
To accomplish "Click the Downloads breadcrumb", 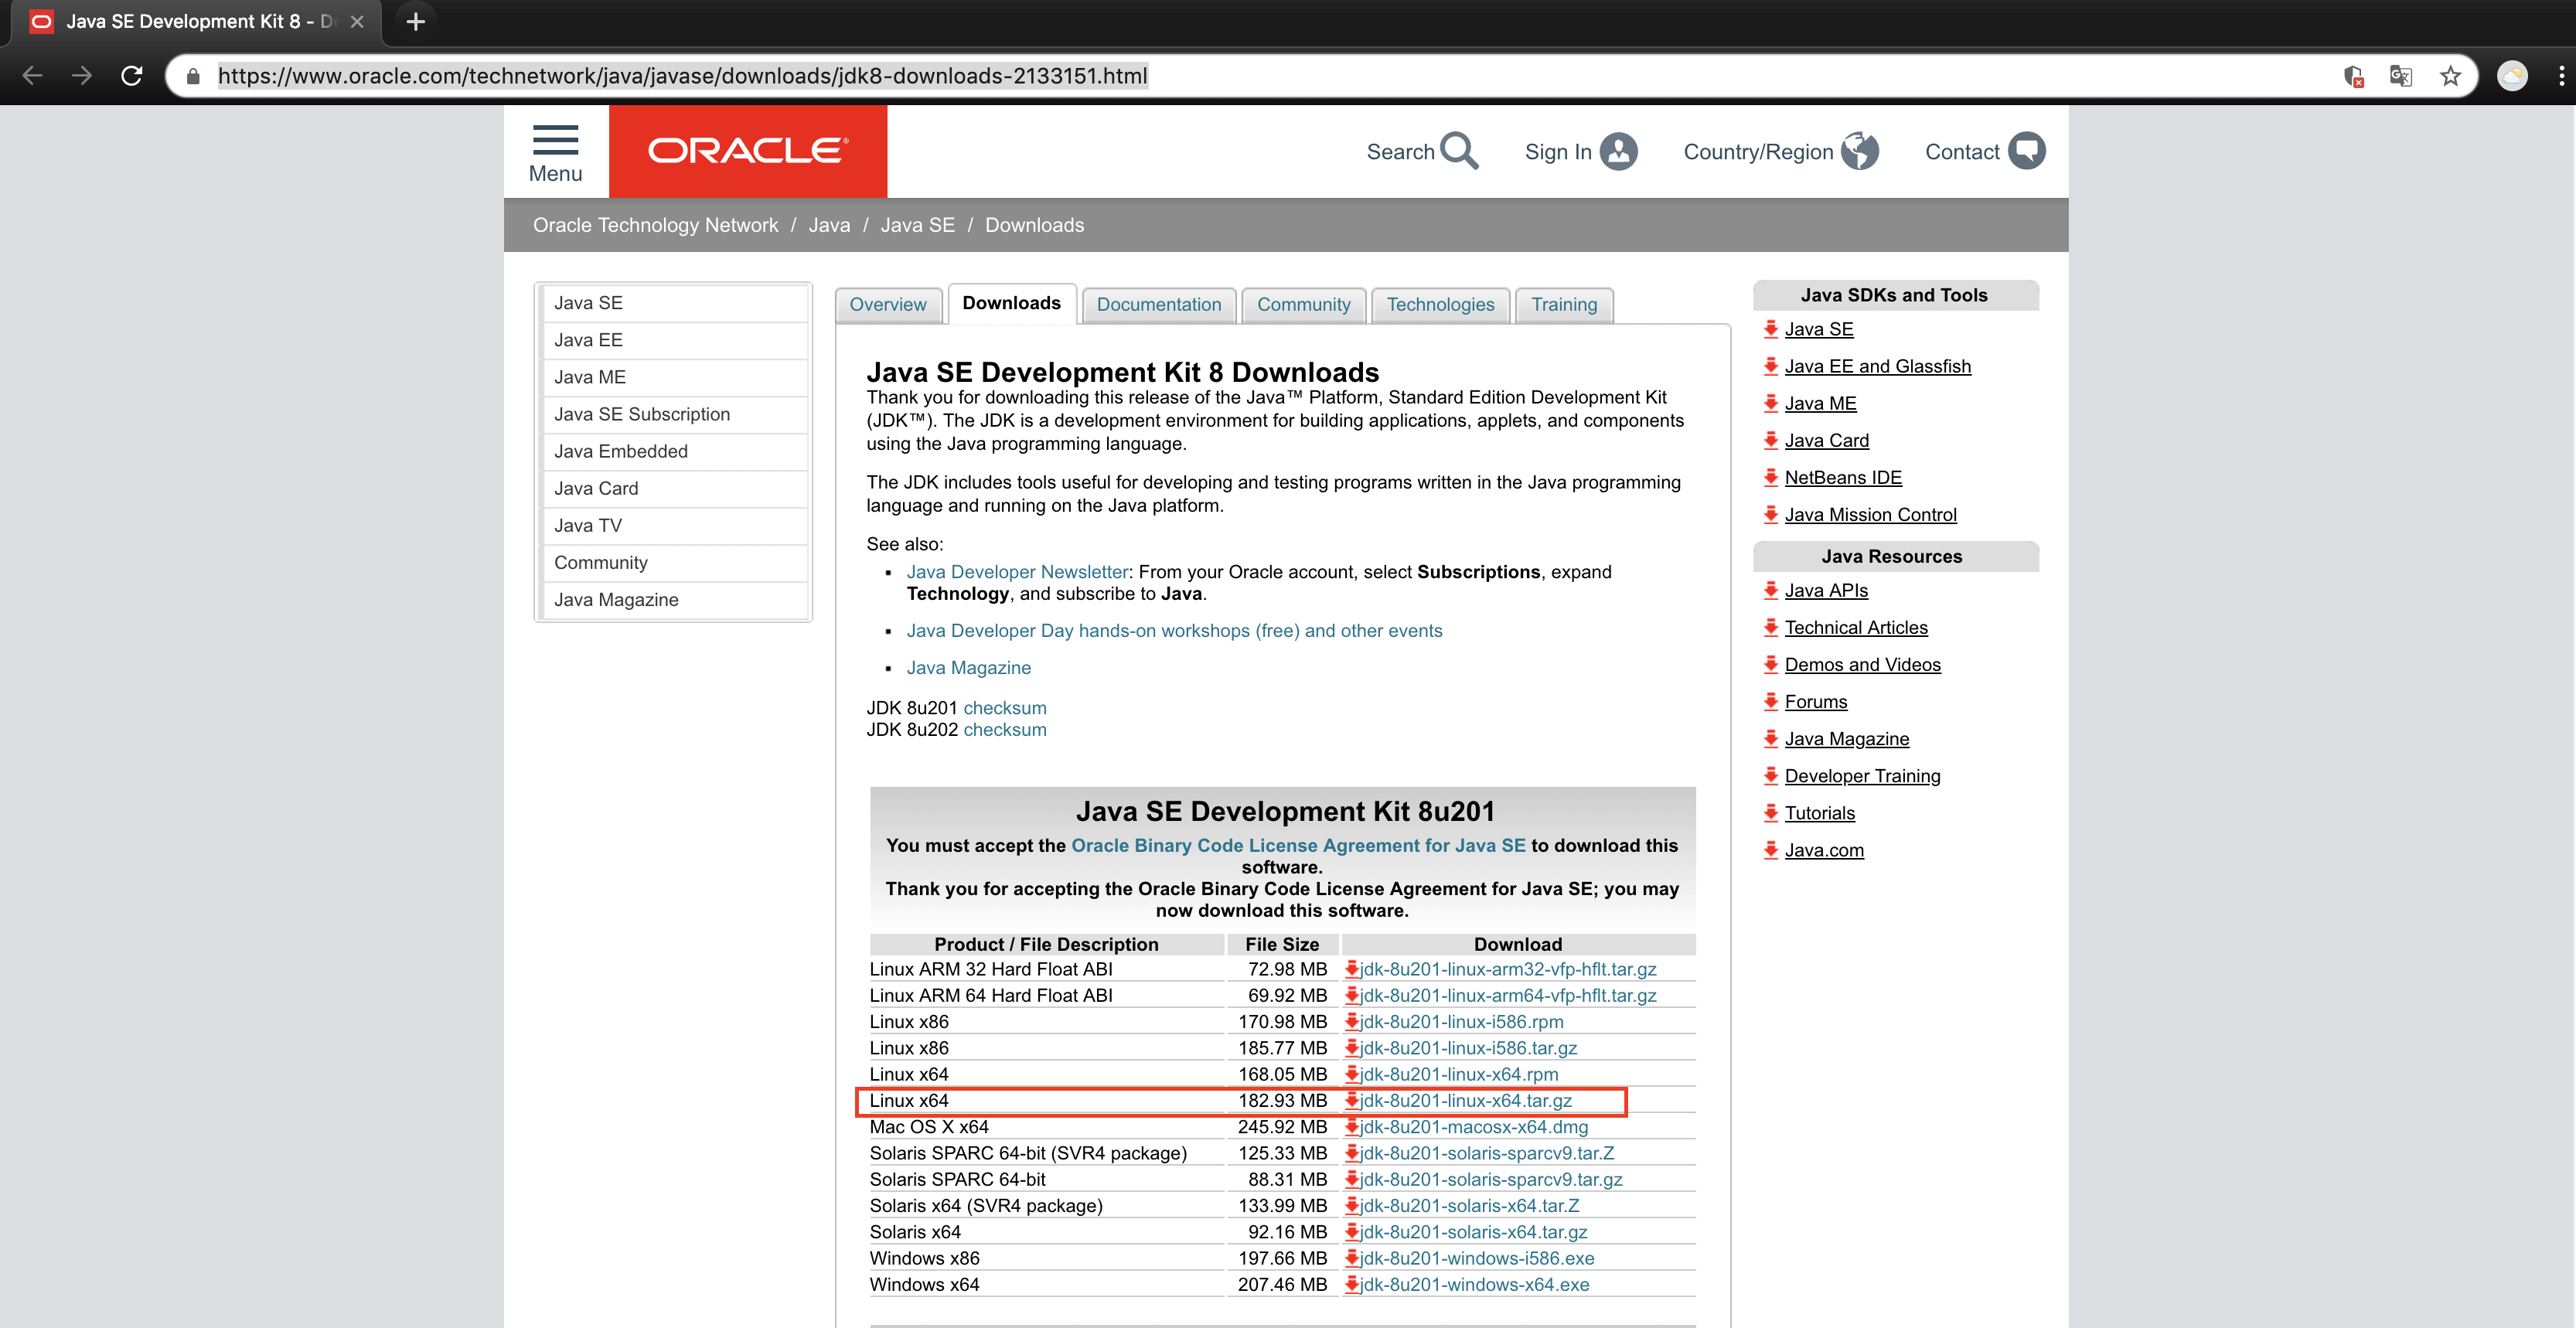I will (1034, 225).
